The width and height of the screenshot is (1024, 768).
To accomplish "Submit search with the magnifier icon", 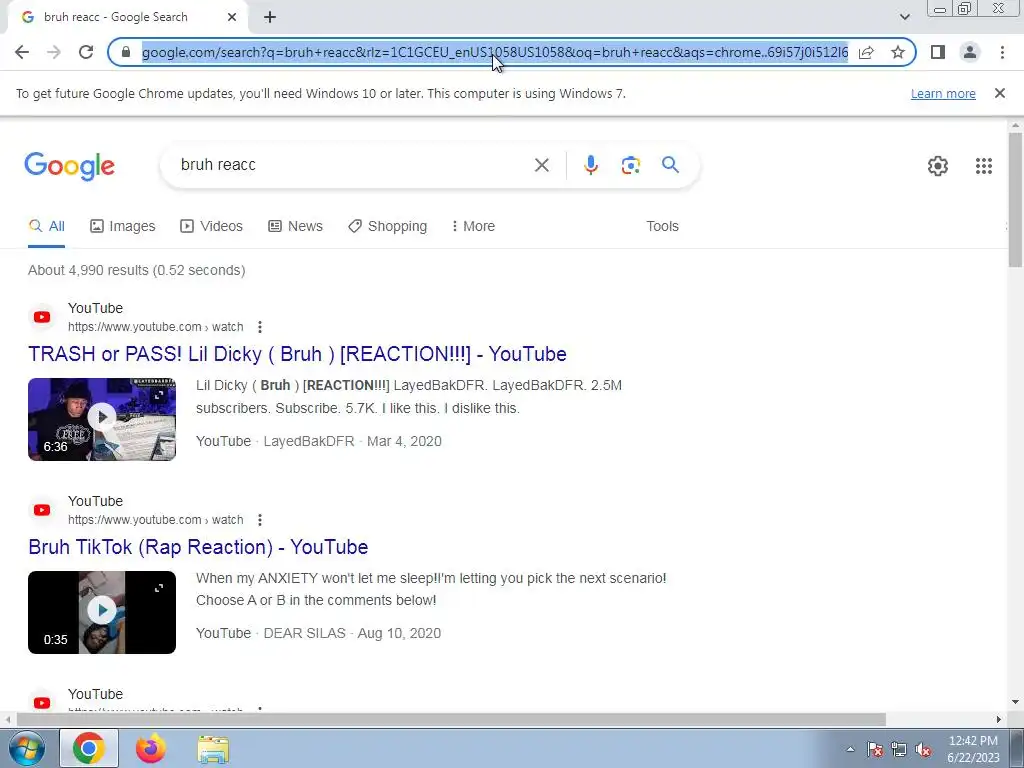I will coord(670,165).
